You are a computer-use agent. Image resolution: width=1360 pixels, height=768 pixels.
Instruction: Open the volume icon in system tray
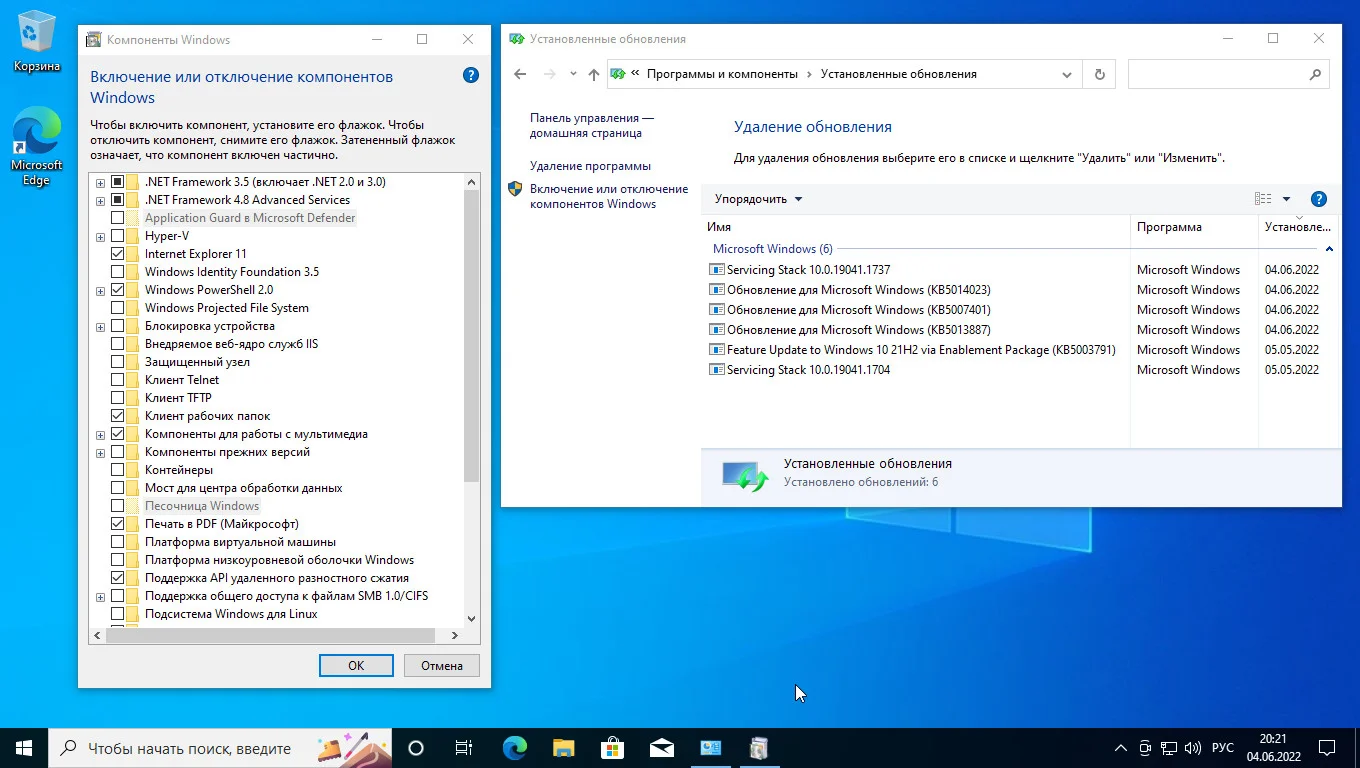pyautogui.click(x=1192, y=748)
